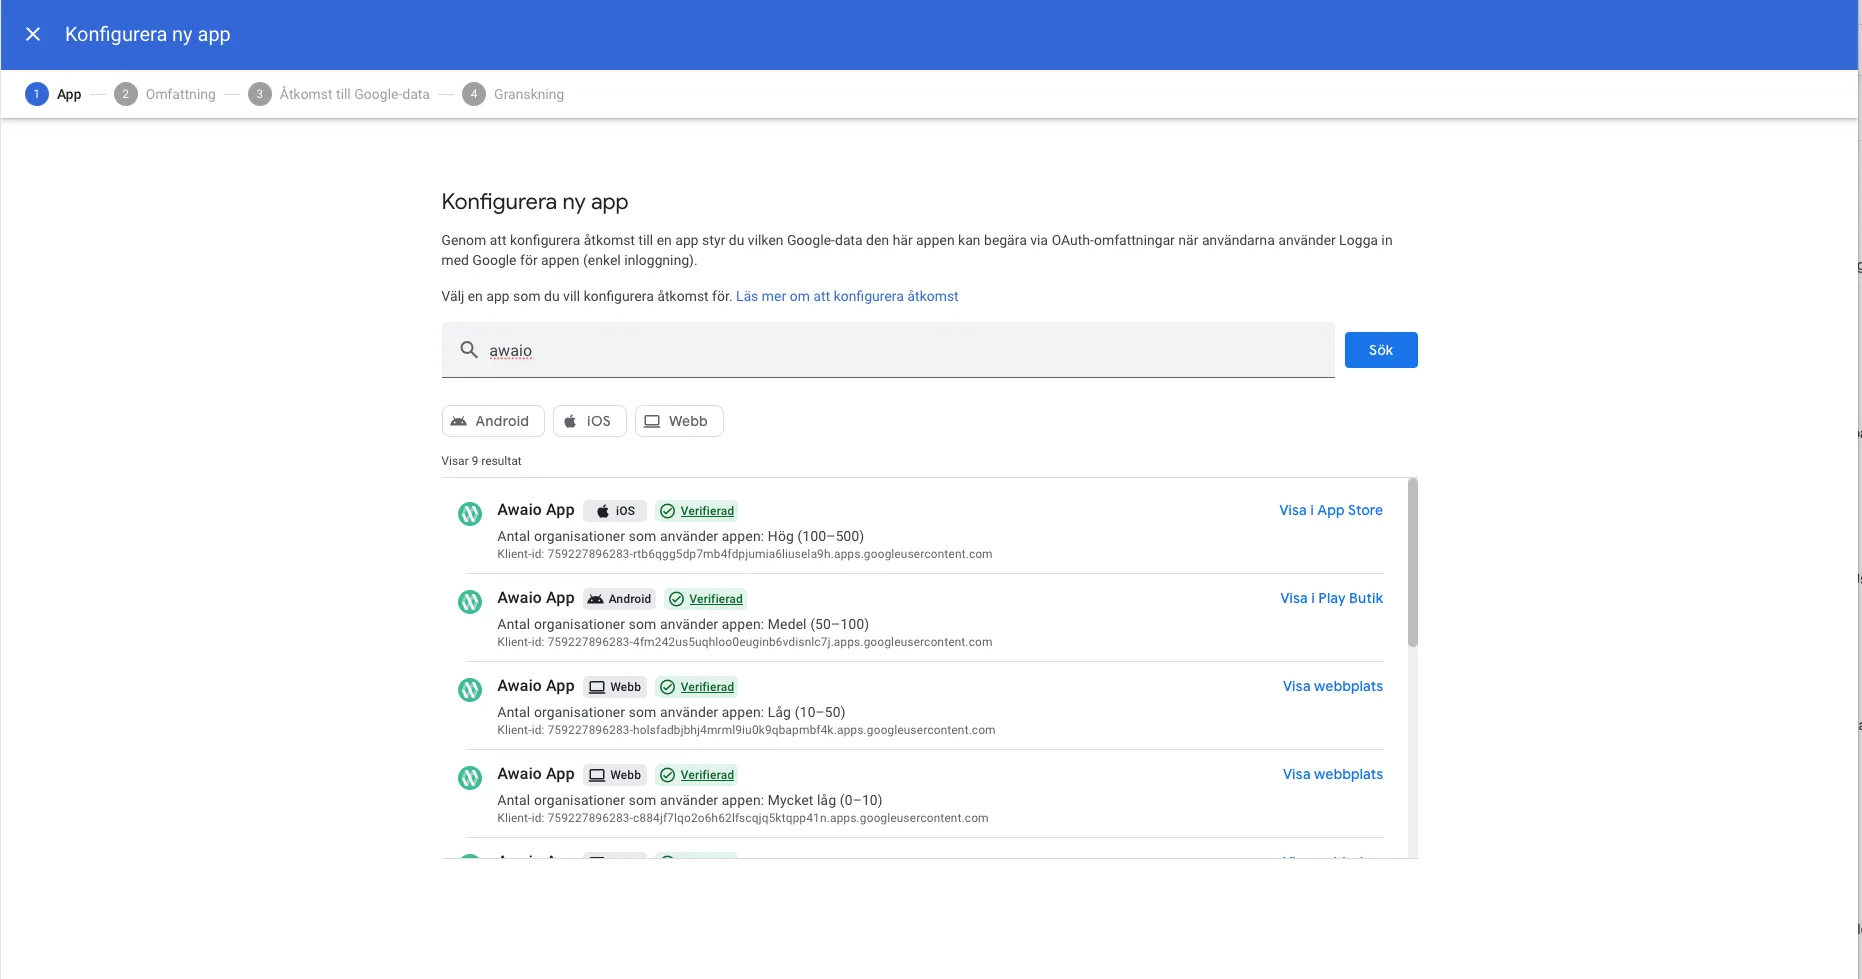Open Läs mer om att konfigurera åtkomst link
This screenshot has height=979, width=1862.
click(x=847, y=296)
